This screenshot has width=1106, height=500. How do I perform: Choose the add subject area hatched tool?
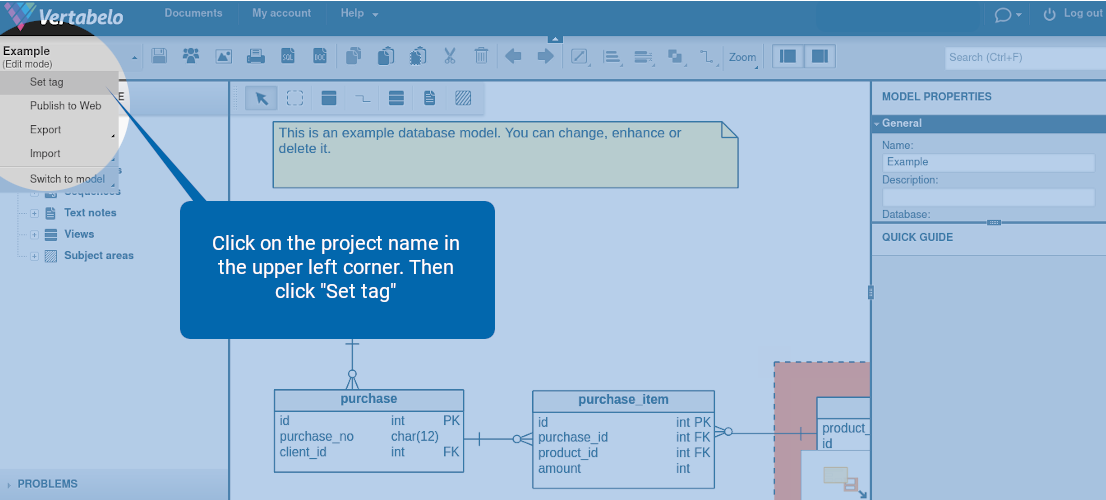pyautogui.click(x=463, y=98)
